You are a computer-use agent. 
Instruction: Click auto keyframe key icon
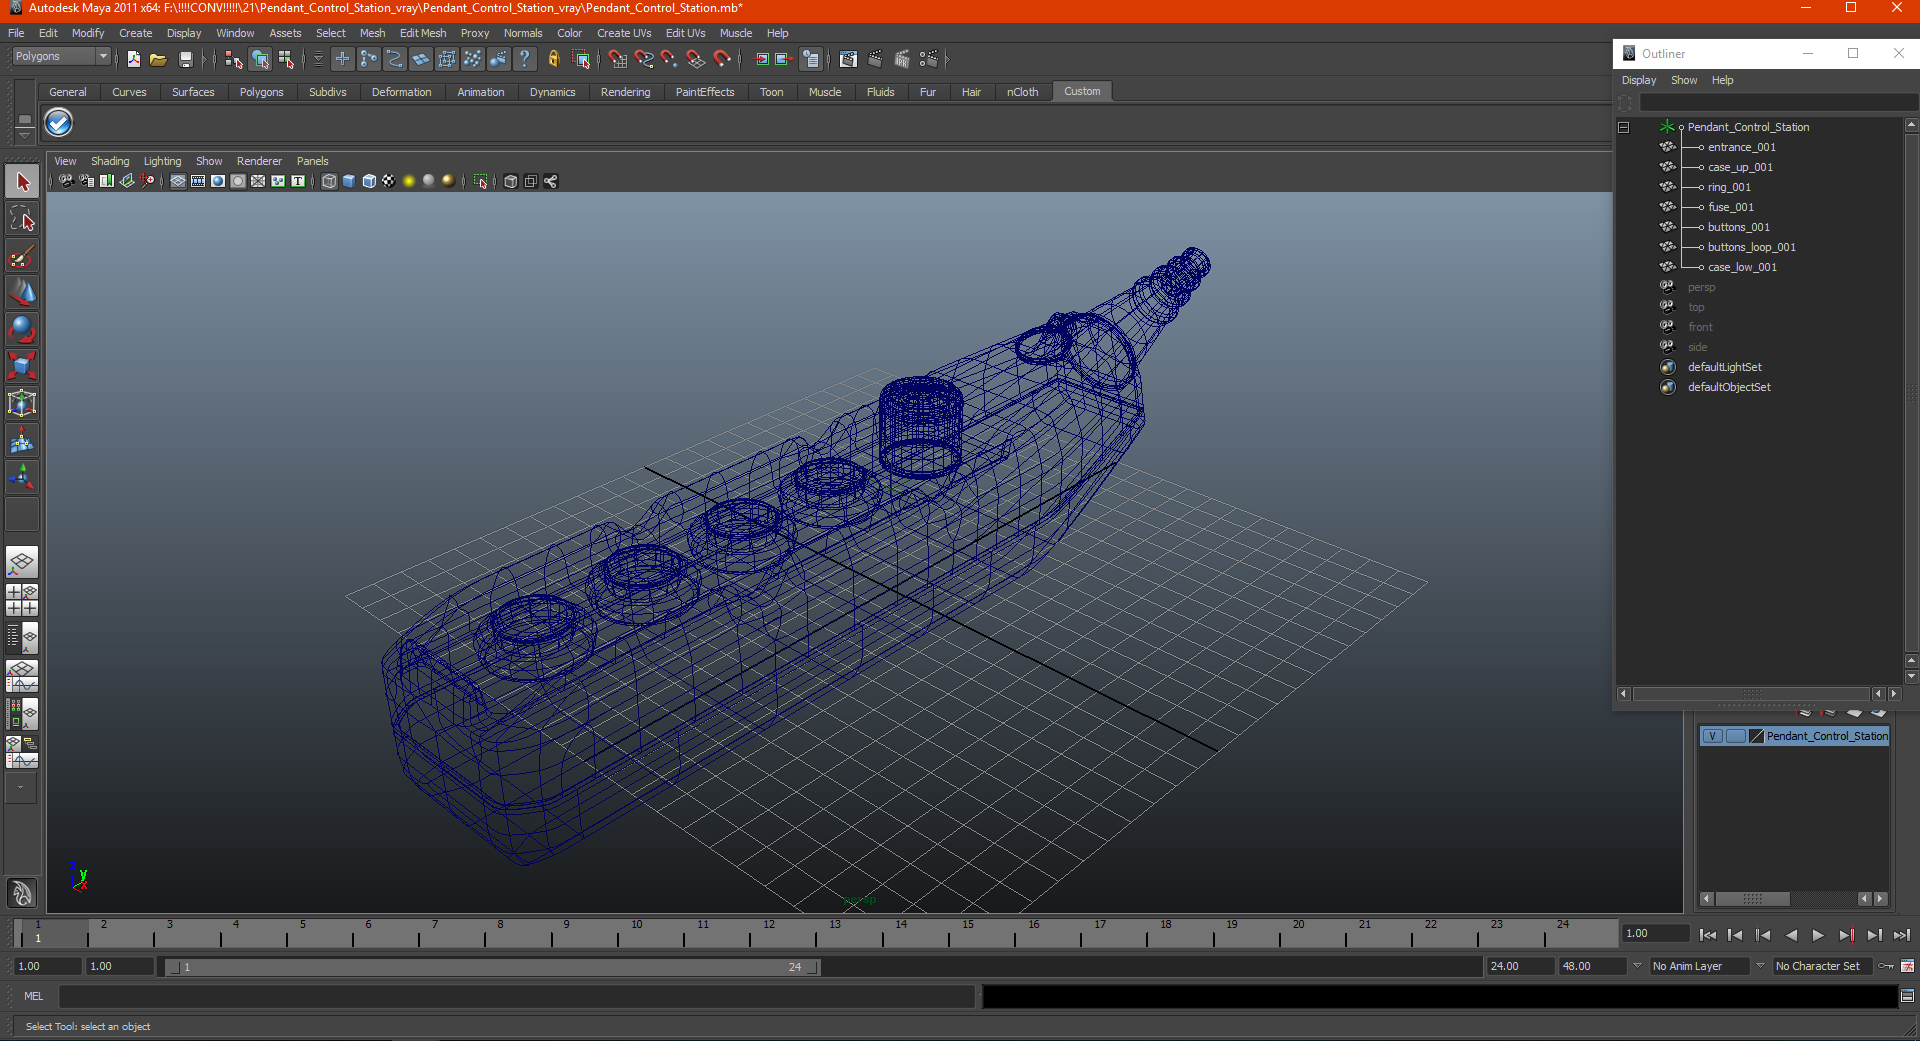tap(1886, 966)
